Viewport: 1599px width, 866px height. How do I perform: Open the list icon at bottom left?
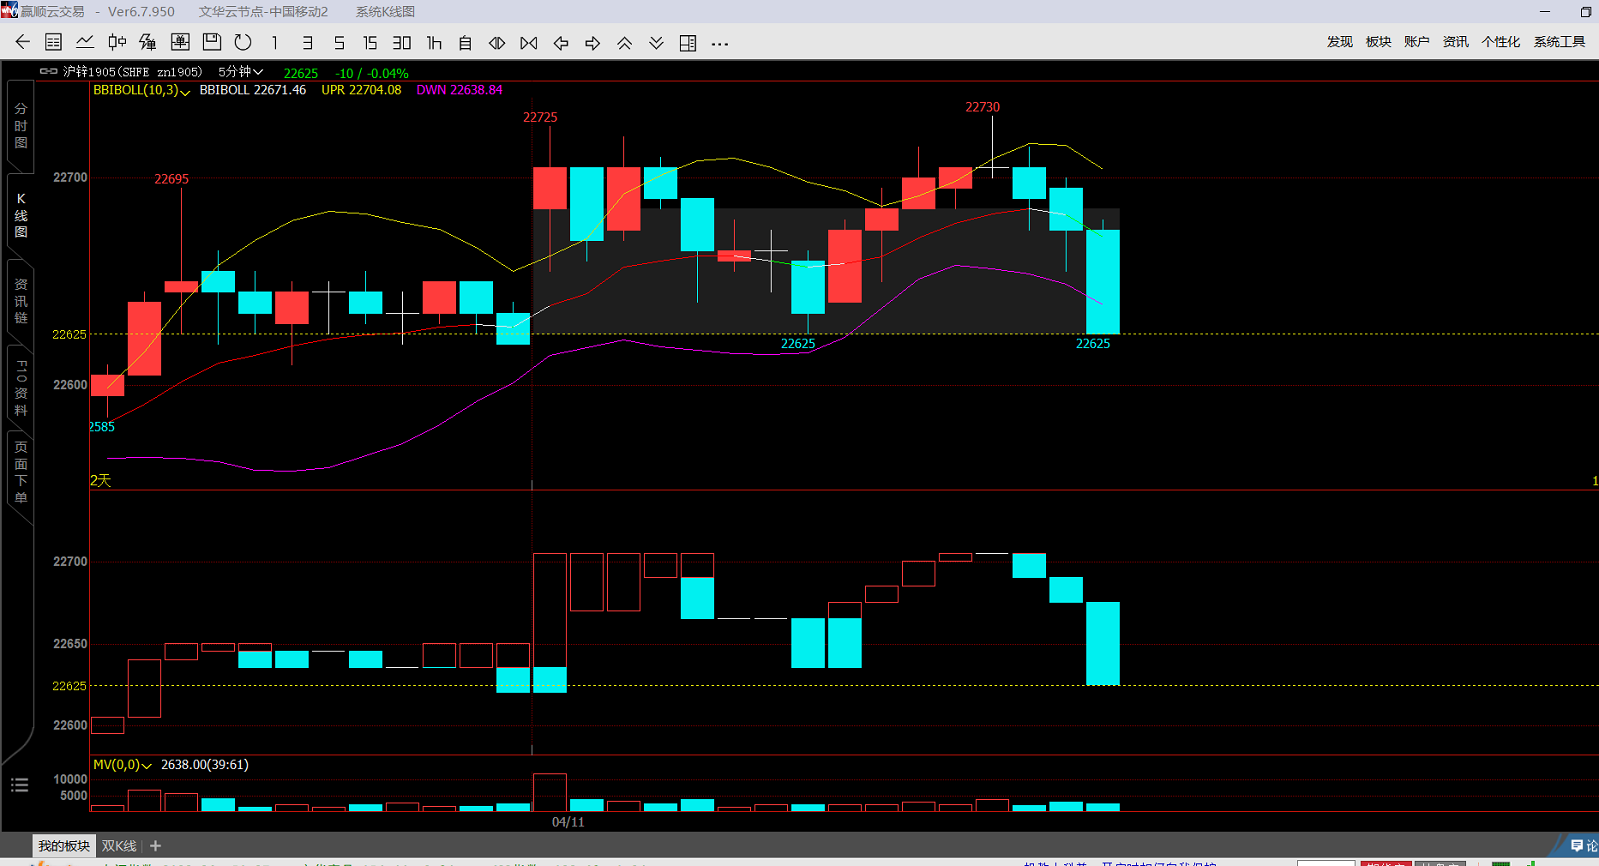click(19, 785)
